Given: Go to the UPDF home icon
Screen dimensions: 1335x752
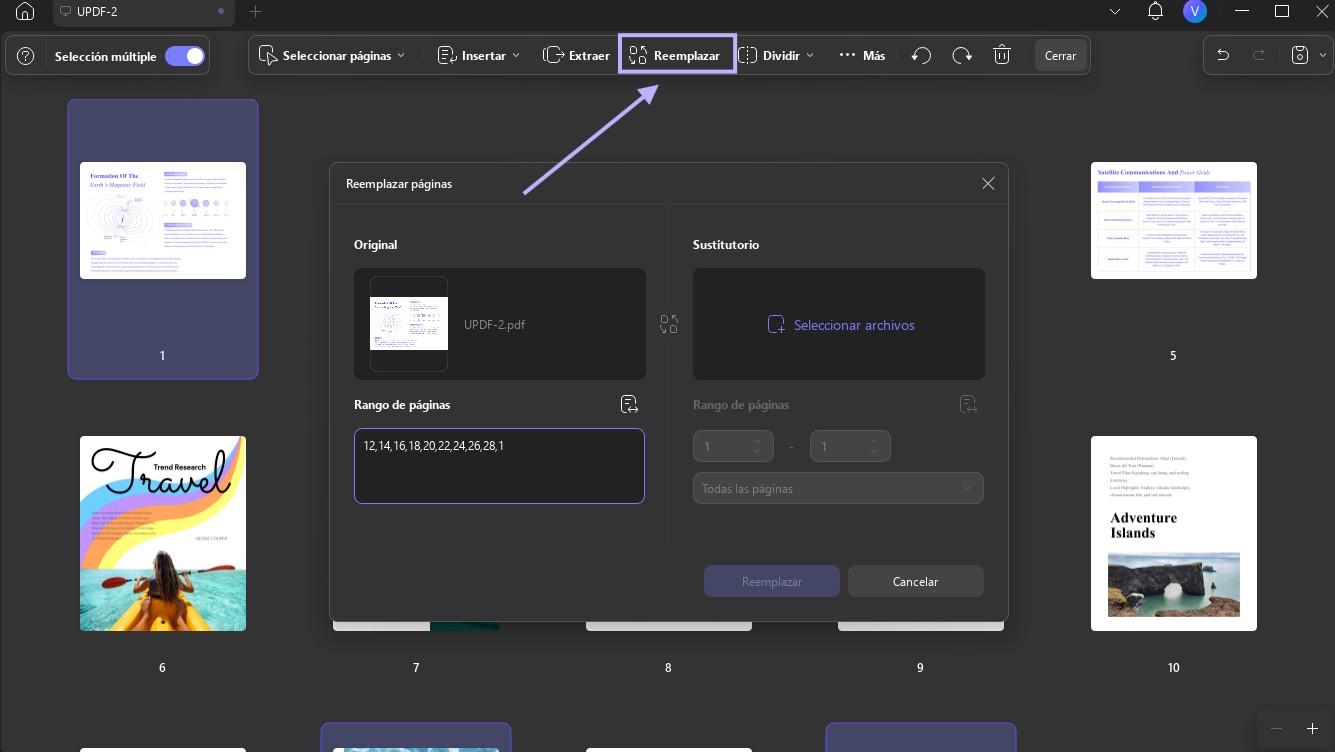Looking at the screenshot, I should click(25, 12).
